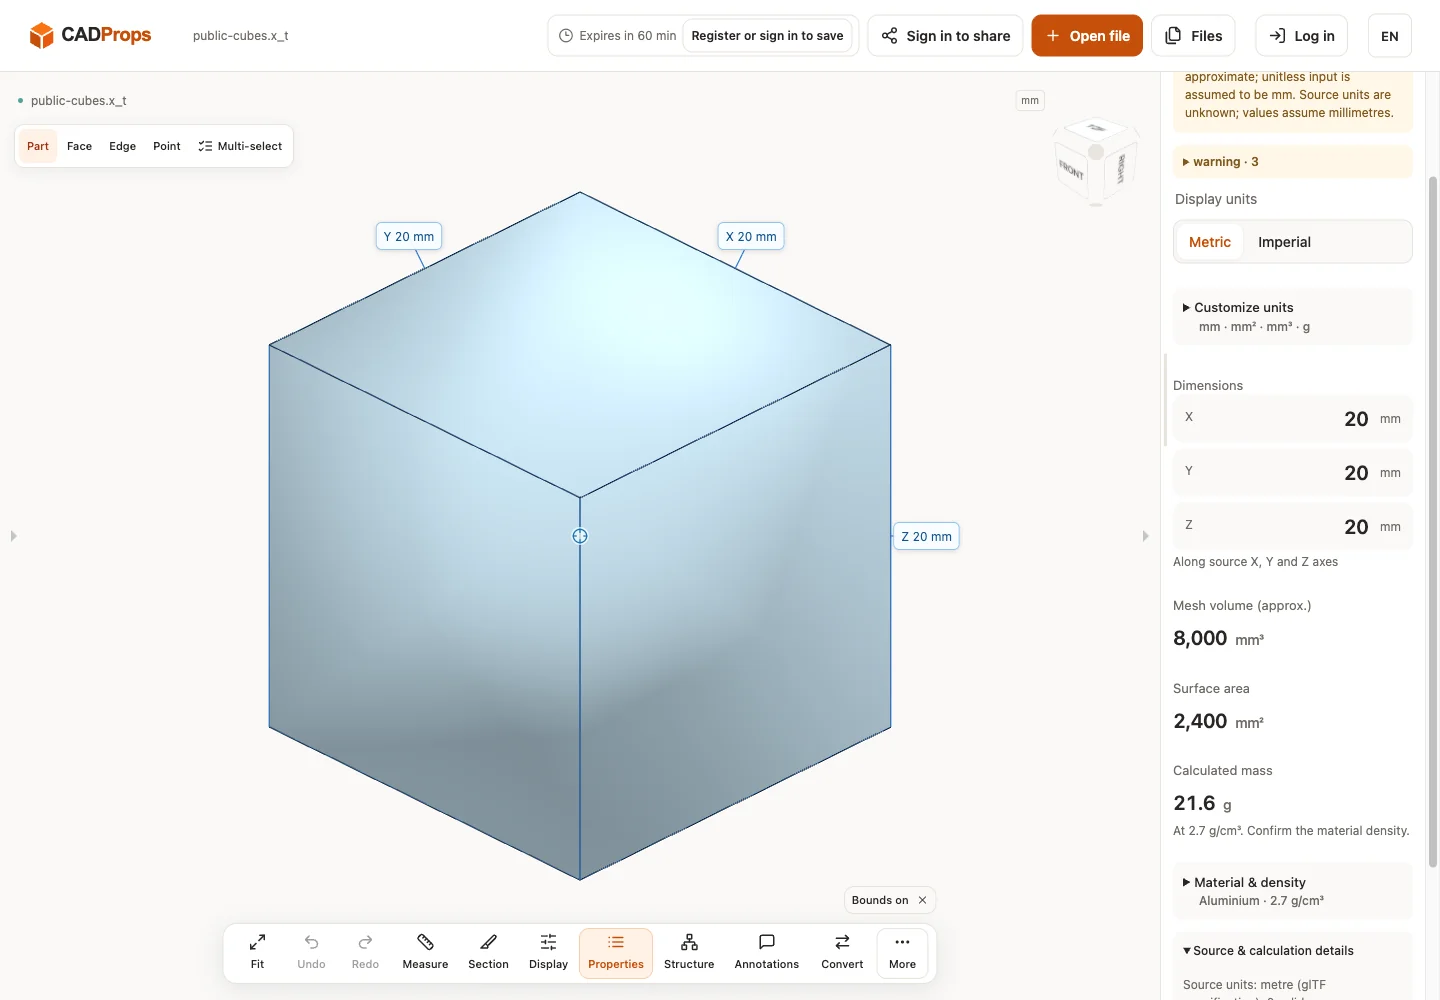Toggle Multi-select mode
1440x1000 pixels.
coord(240,146)
